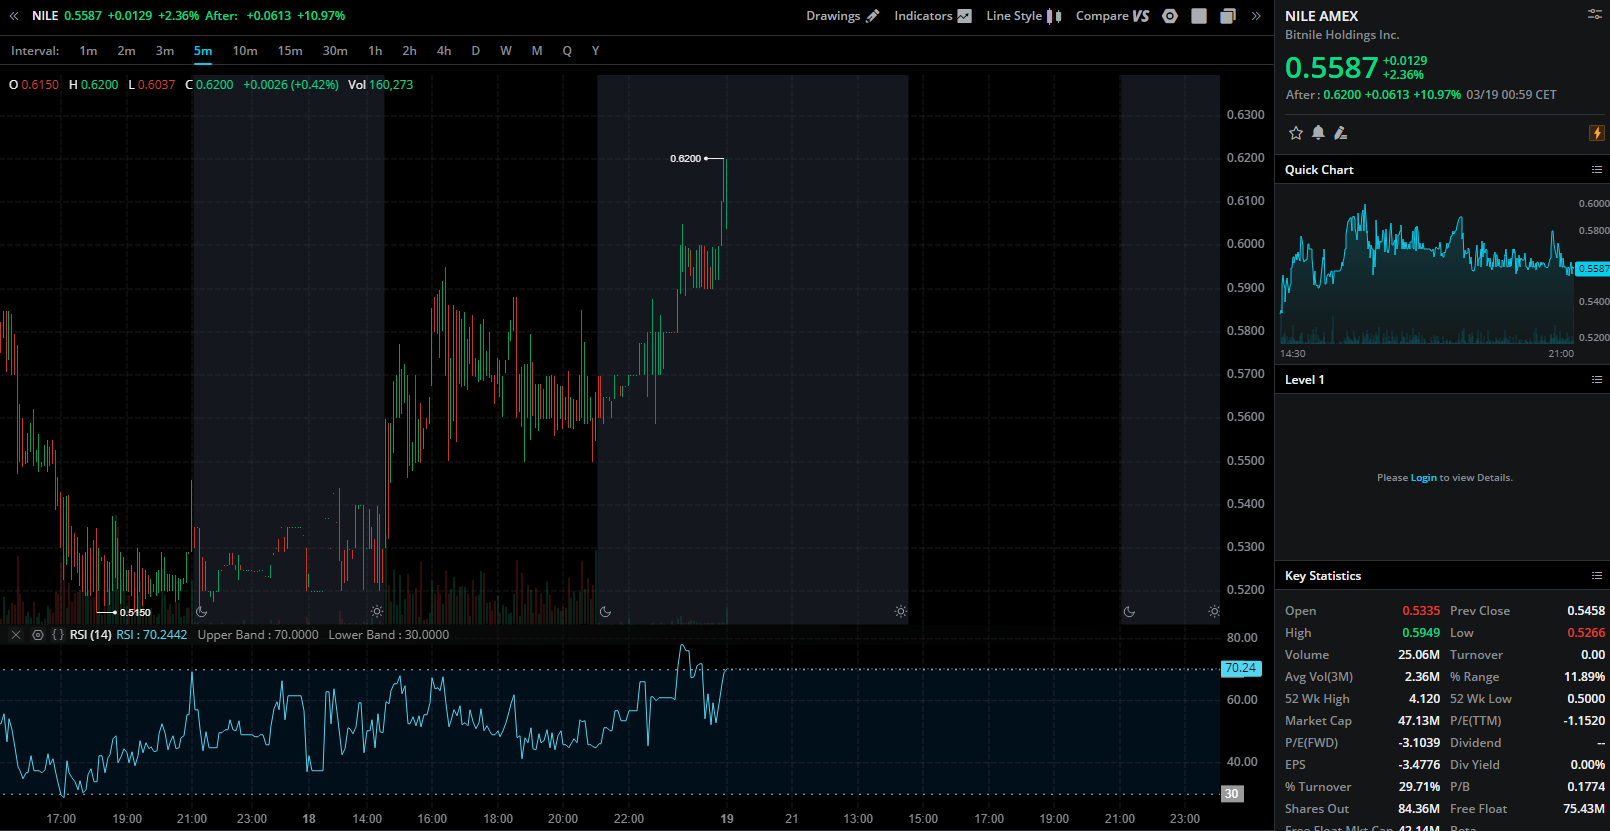
Task: Click the Quick Chart mini graph
Action: (1427, 275)
